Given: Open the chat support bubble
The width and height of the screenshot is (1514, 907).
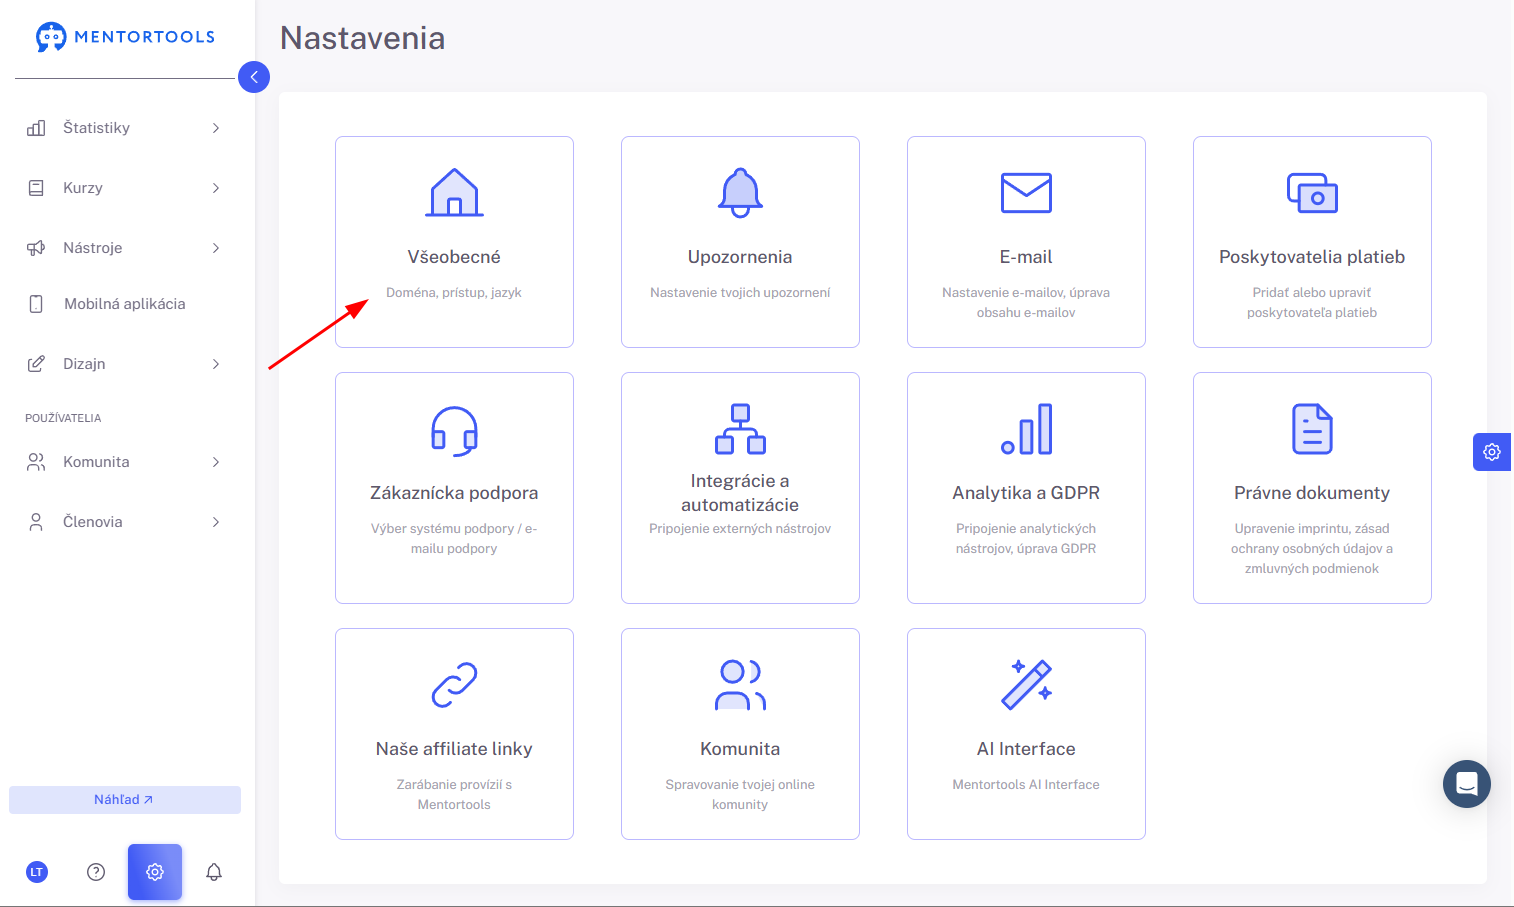Looking at the screenshot, I should pos(1467,784).
